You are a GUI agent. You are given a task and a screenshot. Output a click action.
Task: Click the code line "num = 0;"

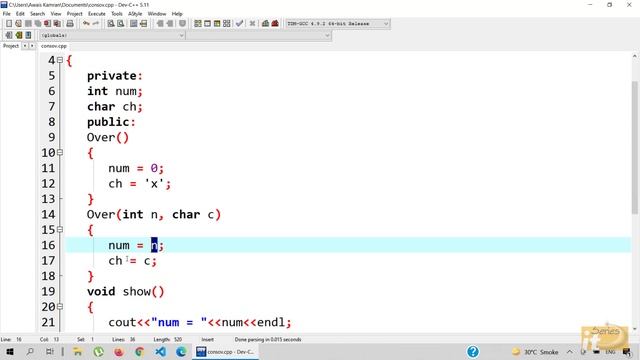pyautogui.click(x=136, y=168)
